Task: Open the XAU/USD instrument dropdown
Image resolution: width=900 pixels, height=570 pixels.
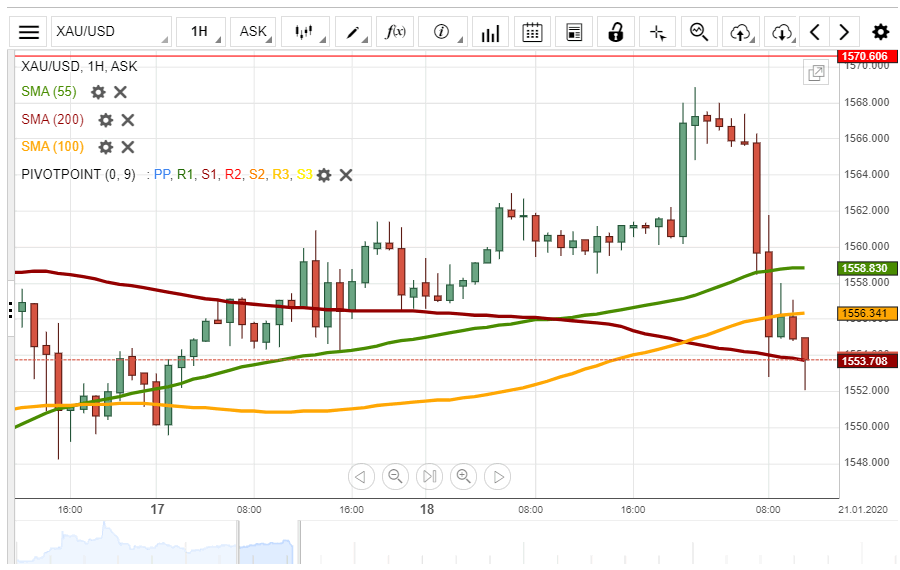Action: pos(110,31)
